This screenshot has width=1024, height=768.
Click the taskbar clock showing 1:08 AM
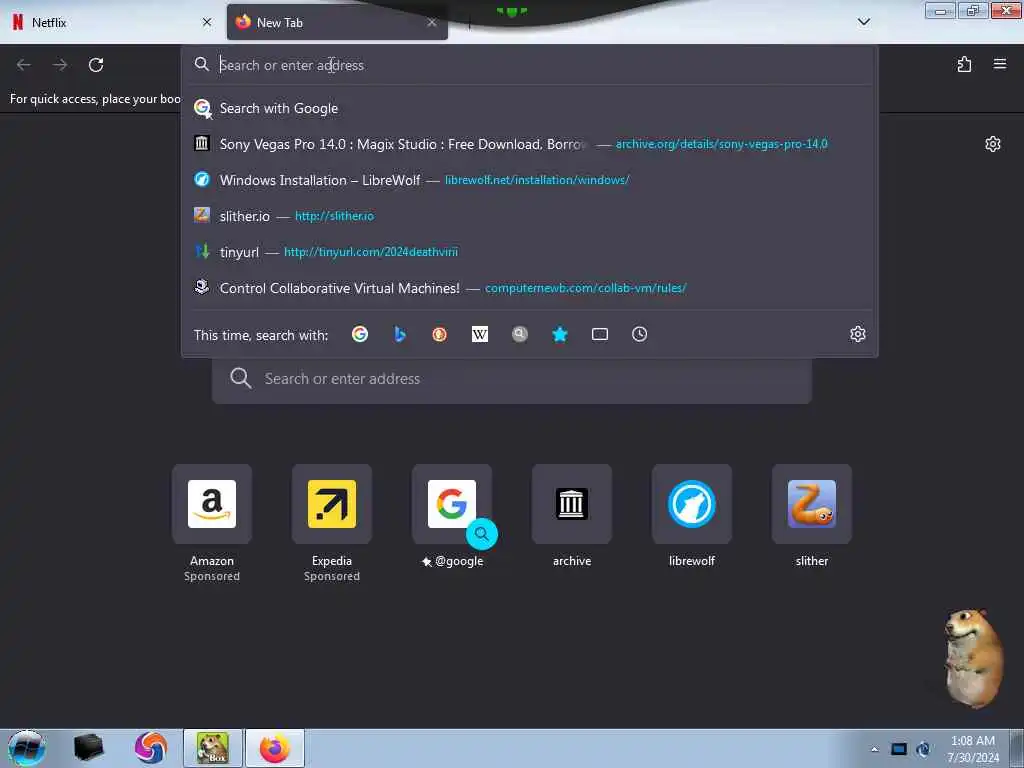(x=973, y=749)
